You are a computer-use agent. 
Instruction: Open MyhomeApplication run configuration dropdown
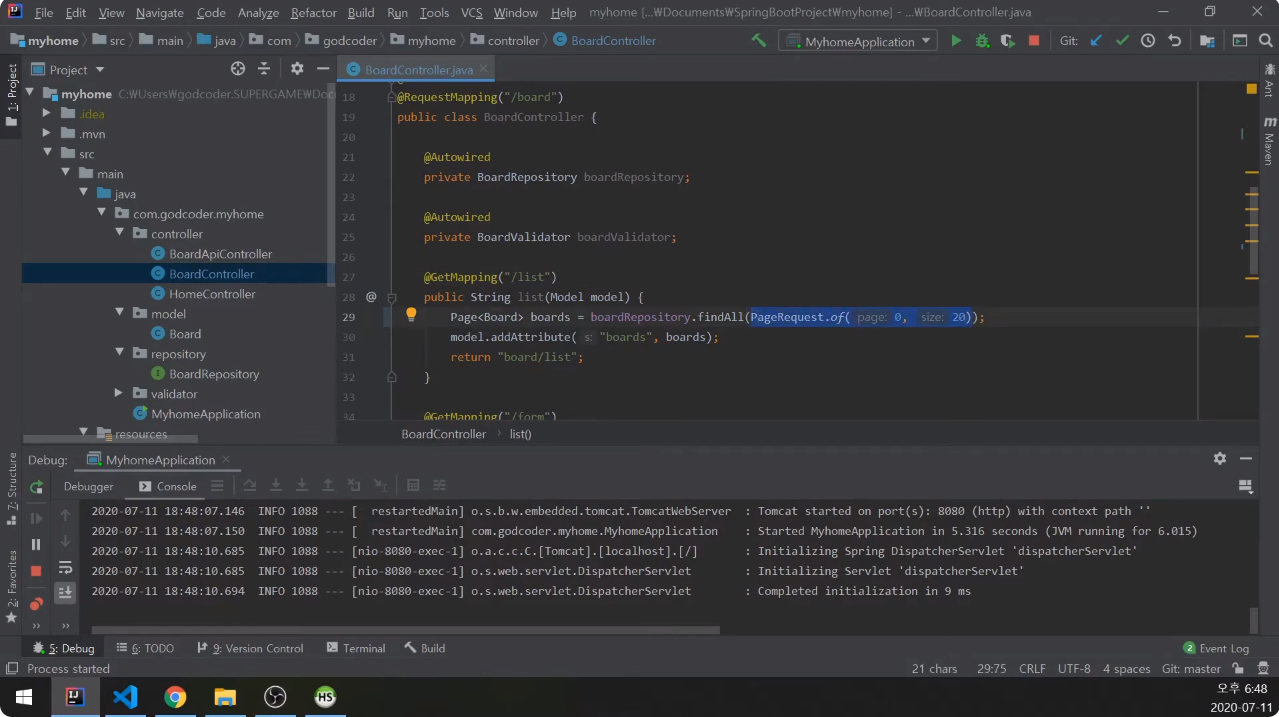point(858,41)
